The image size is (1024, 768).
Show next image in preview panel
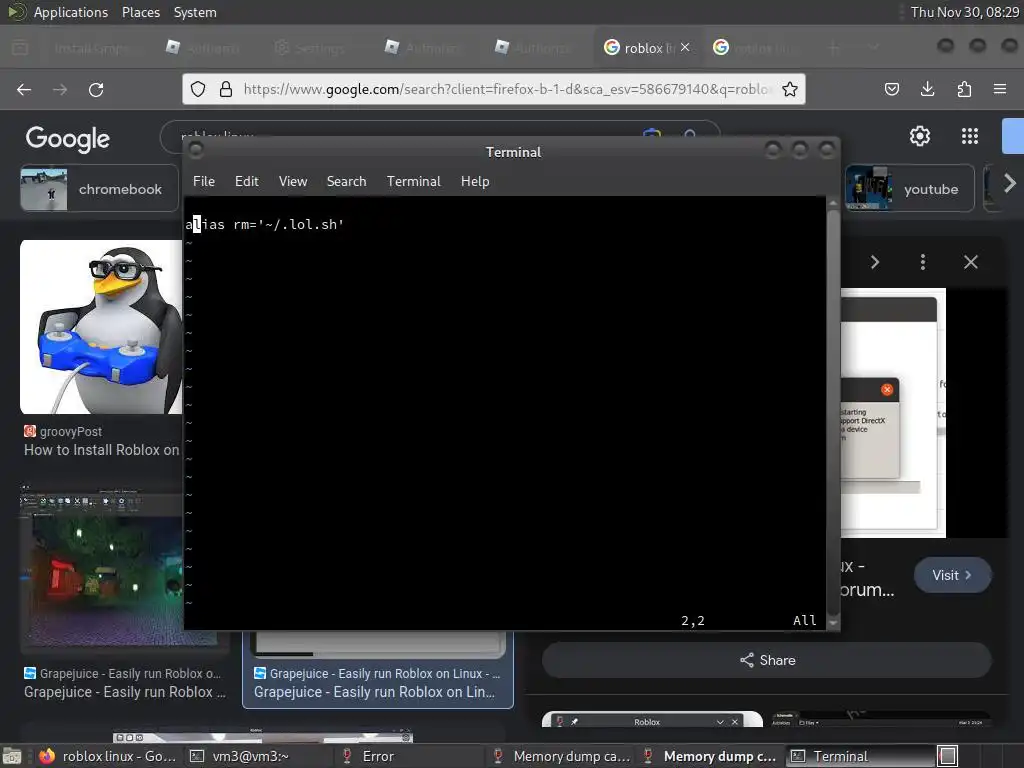(x=874, y=263)
